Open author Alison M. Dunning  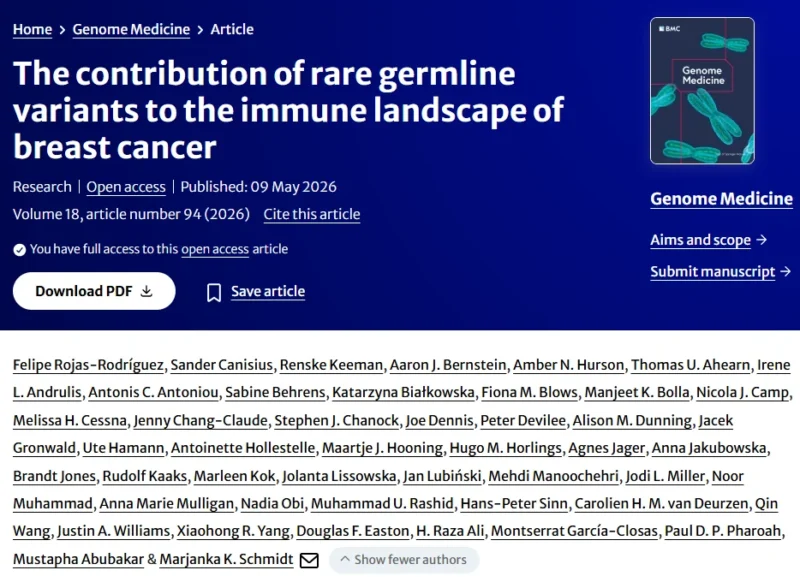tap(632, 421)
